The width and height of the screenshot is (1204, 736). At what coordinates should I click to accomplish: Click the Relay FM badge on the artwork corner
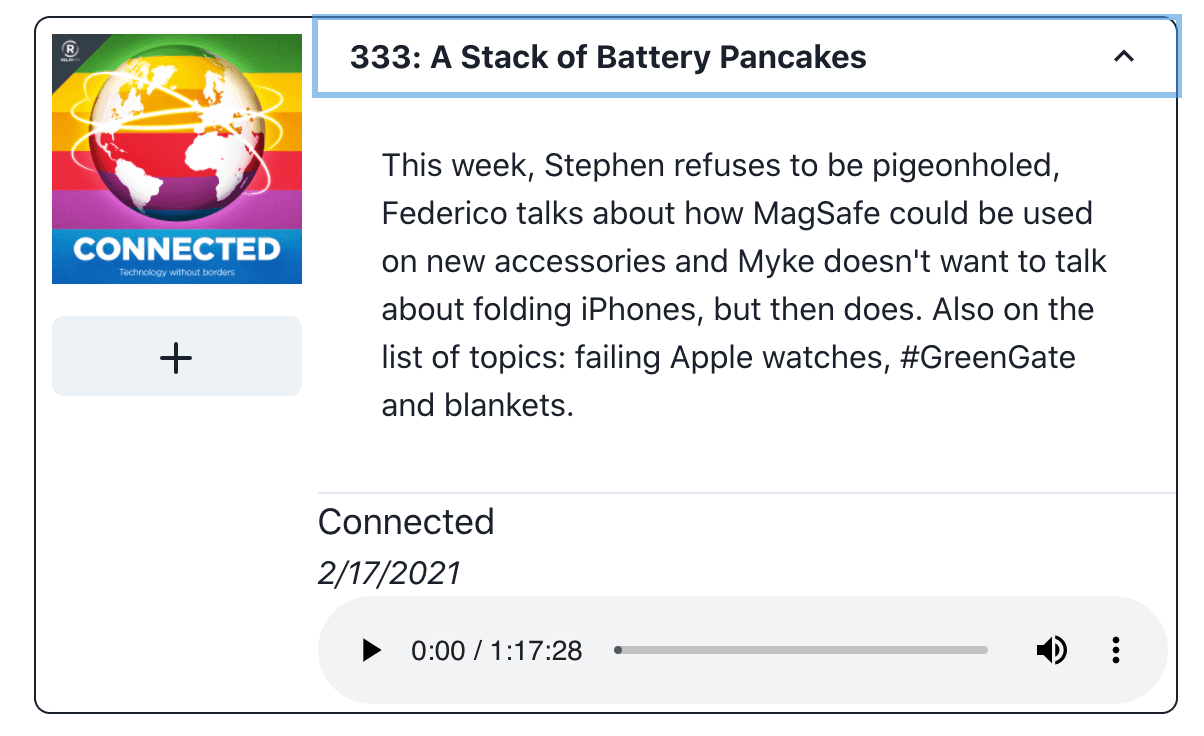coord(71,49)
